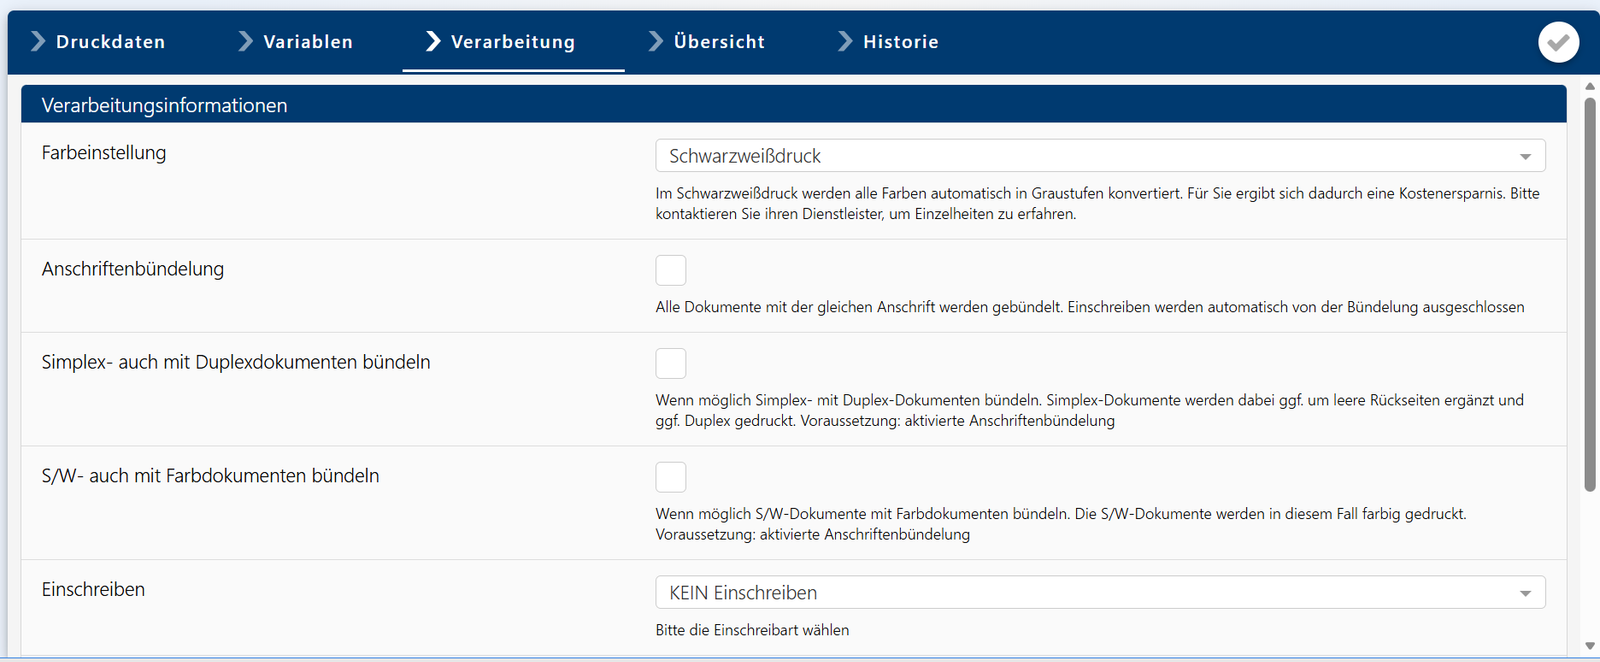Select the Verarbeitung tab
Screen dimensions: 1600x662
(513, 41)
